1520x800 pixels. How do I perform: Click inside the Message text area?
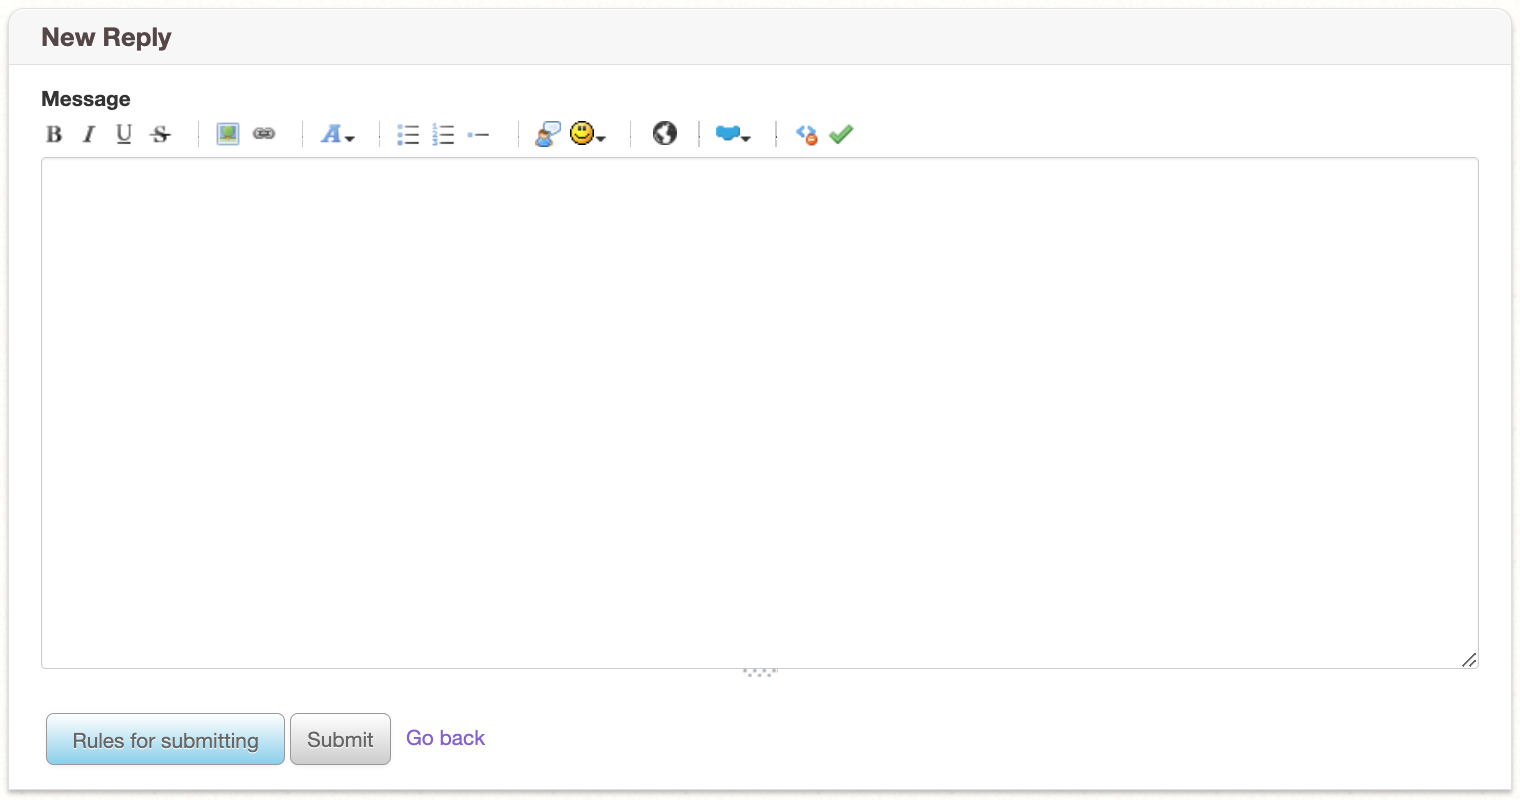759,412
